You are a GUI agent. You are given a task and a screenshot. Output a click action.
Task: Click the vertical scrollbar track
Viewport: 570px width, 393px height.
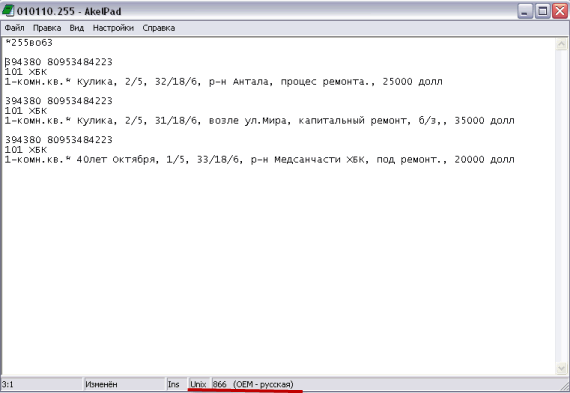click(561, 206)
